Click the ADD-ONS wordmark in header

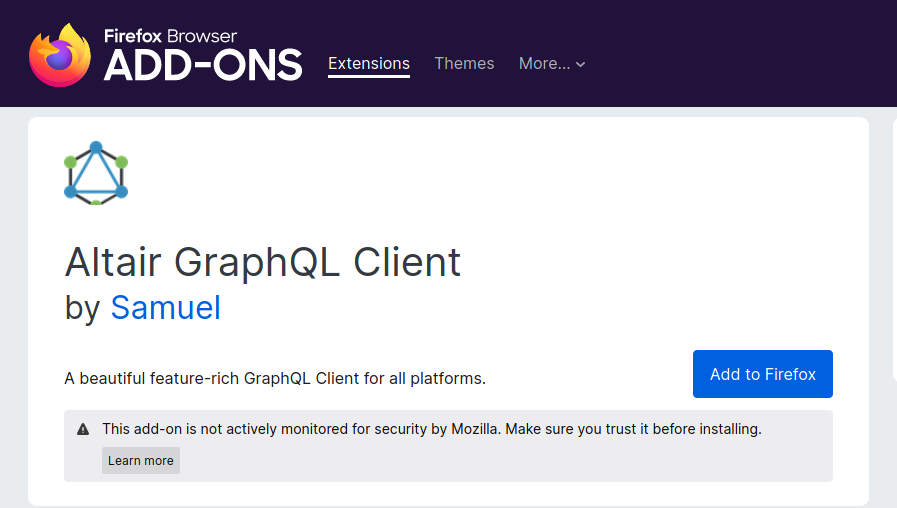[203, 65]
